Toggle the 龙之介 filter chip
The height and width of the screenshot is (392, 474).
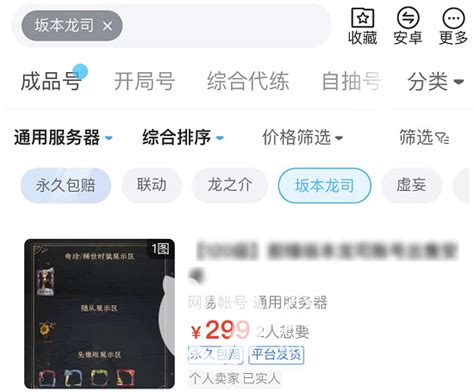(x=230, y=185)
